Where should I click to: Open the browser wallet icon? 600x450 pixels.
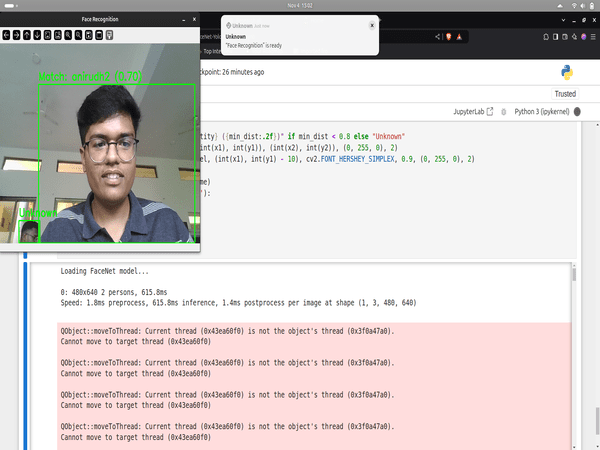565,37
